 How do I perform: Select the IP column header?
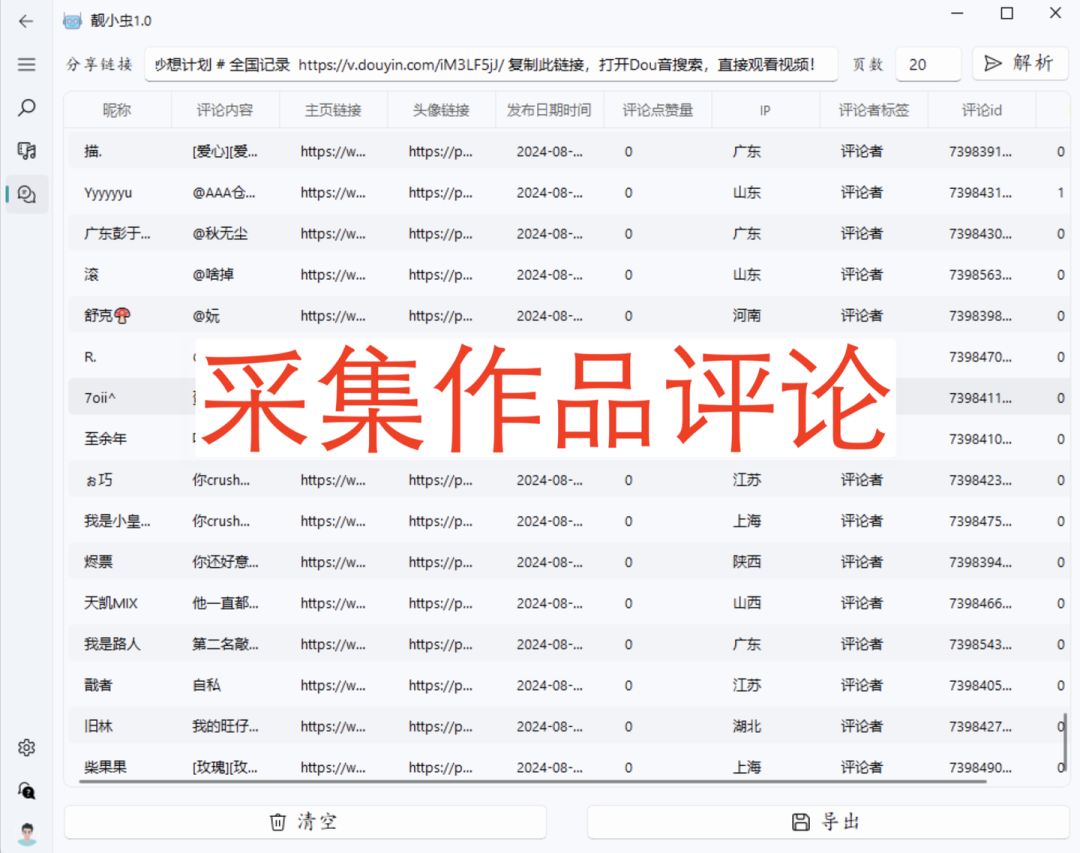point(765,110)
